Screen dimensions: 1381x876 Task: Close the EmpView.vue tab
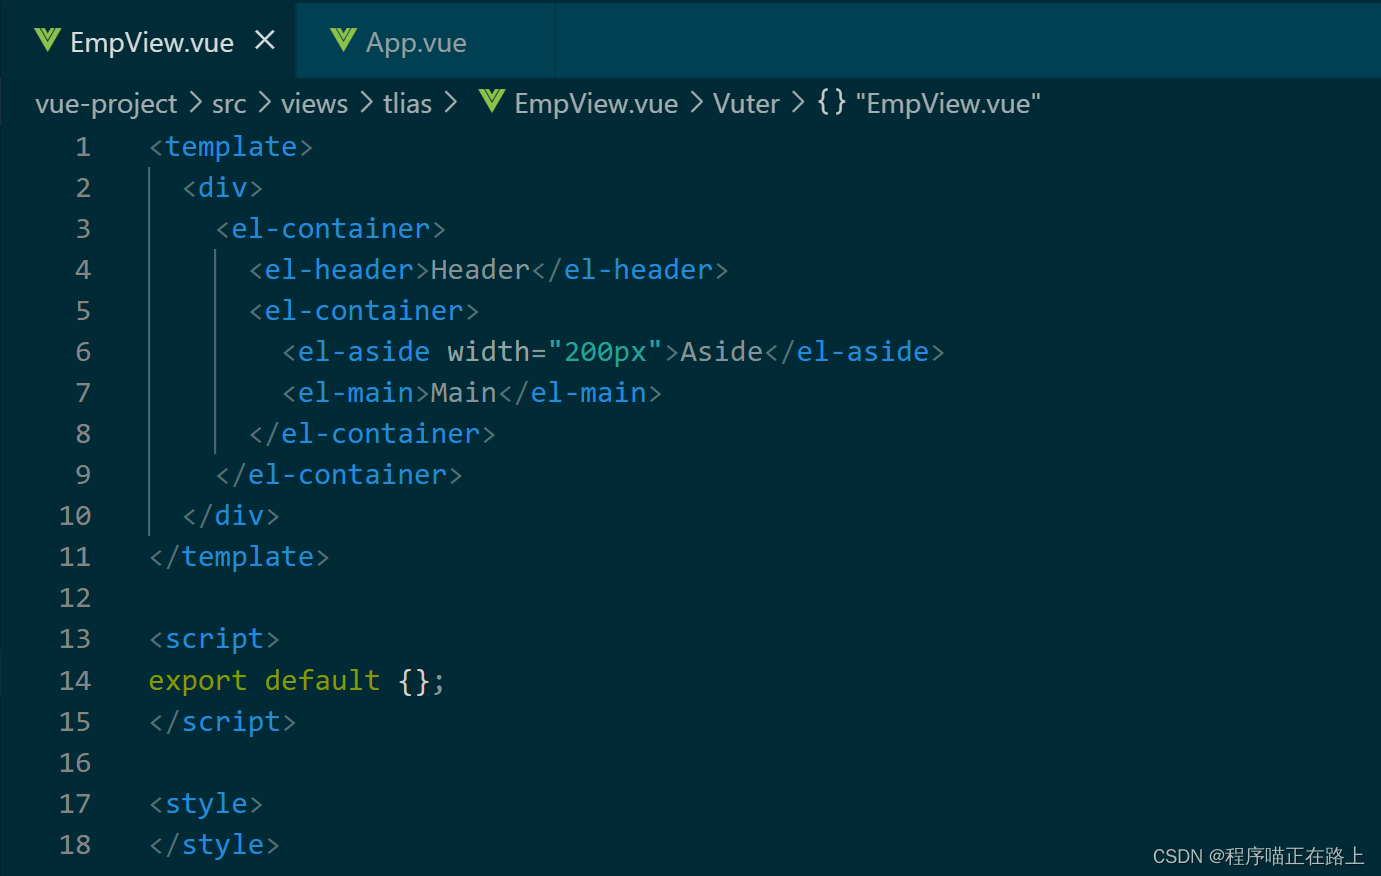click(x=265, y=41)
